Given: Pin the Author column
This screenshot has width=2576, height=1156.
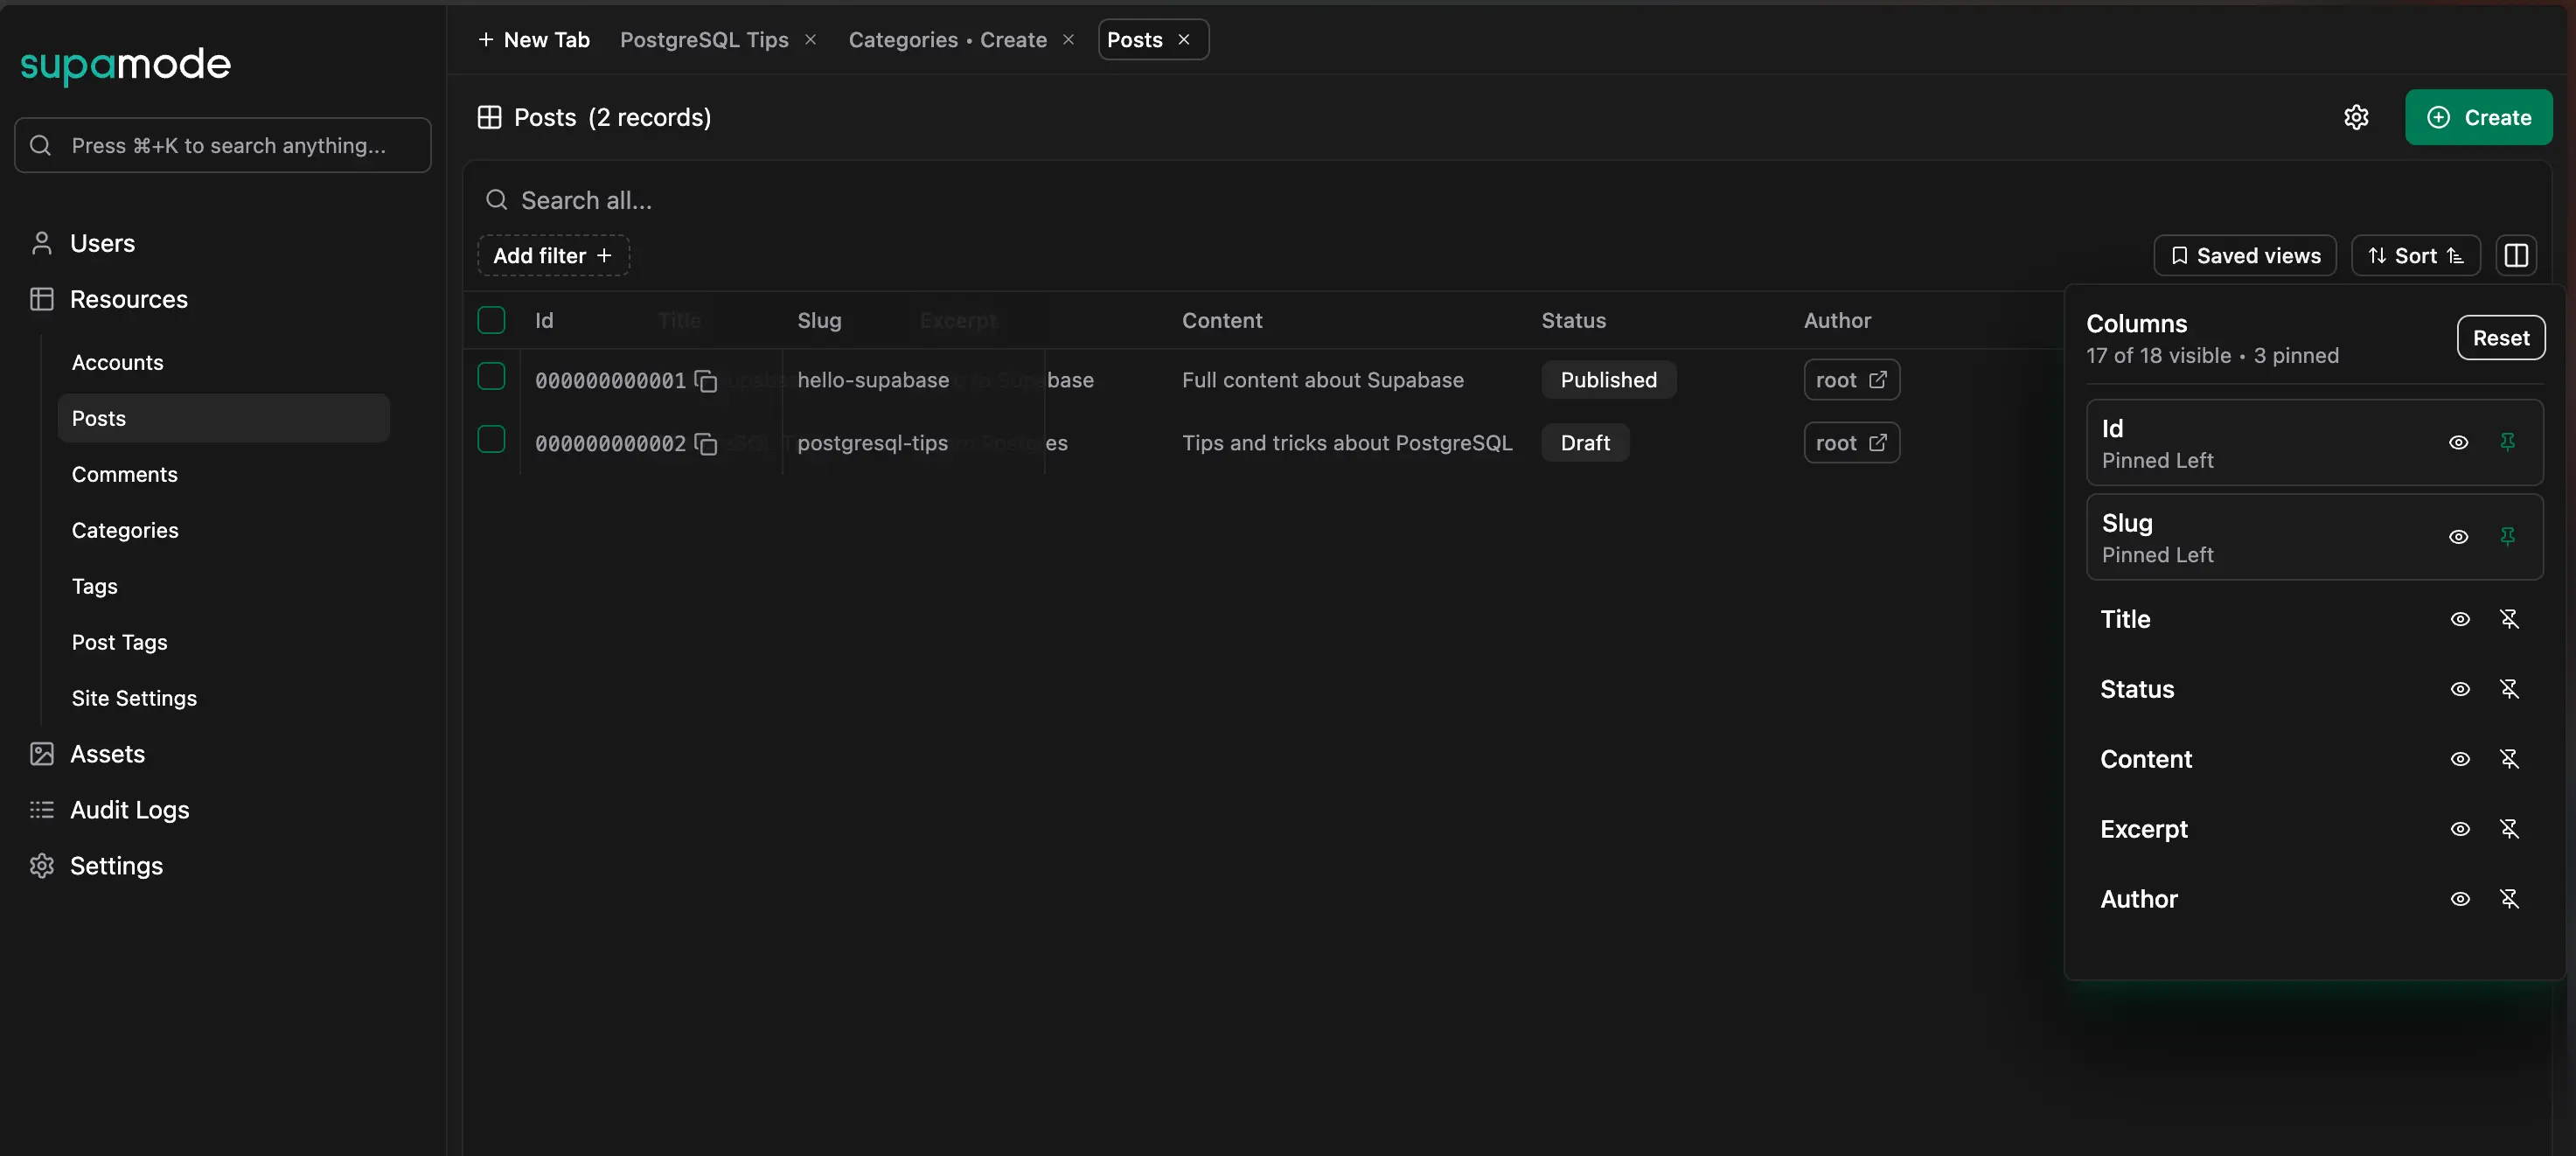Looking at the screenshot, I should pos(2509,899).
